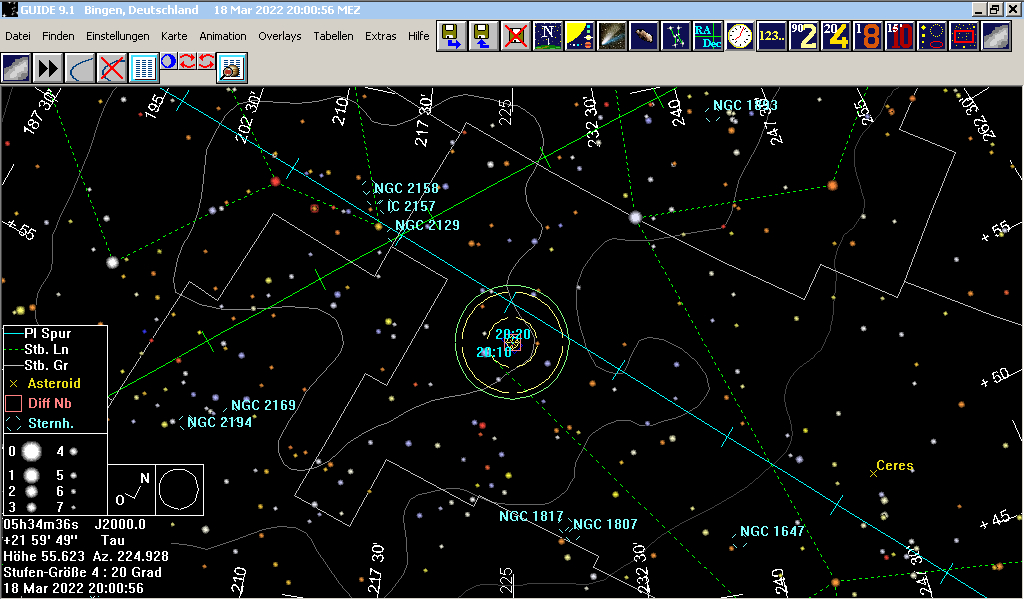Open the Tabellen menu
Screen dimensions: 1024x600
coord(332,35)
